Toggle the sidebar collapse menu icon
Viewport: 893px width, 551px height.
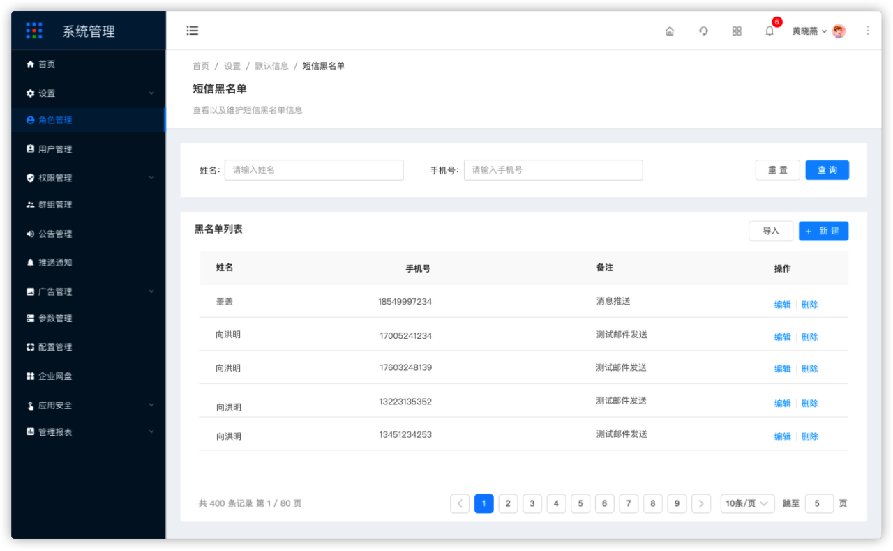(x=192, y=31)
